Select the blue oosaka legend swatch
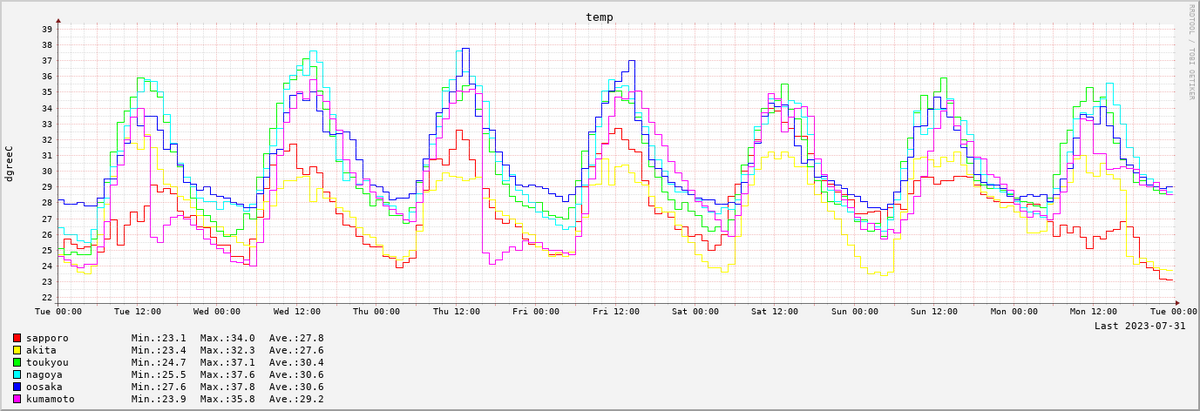 (17, 386)
